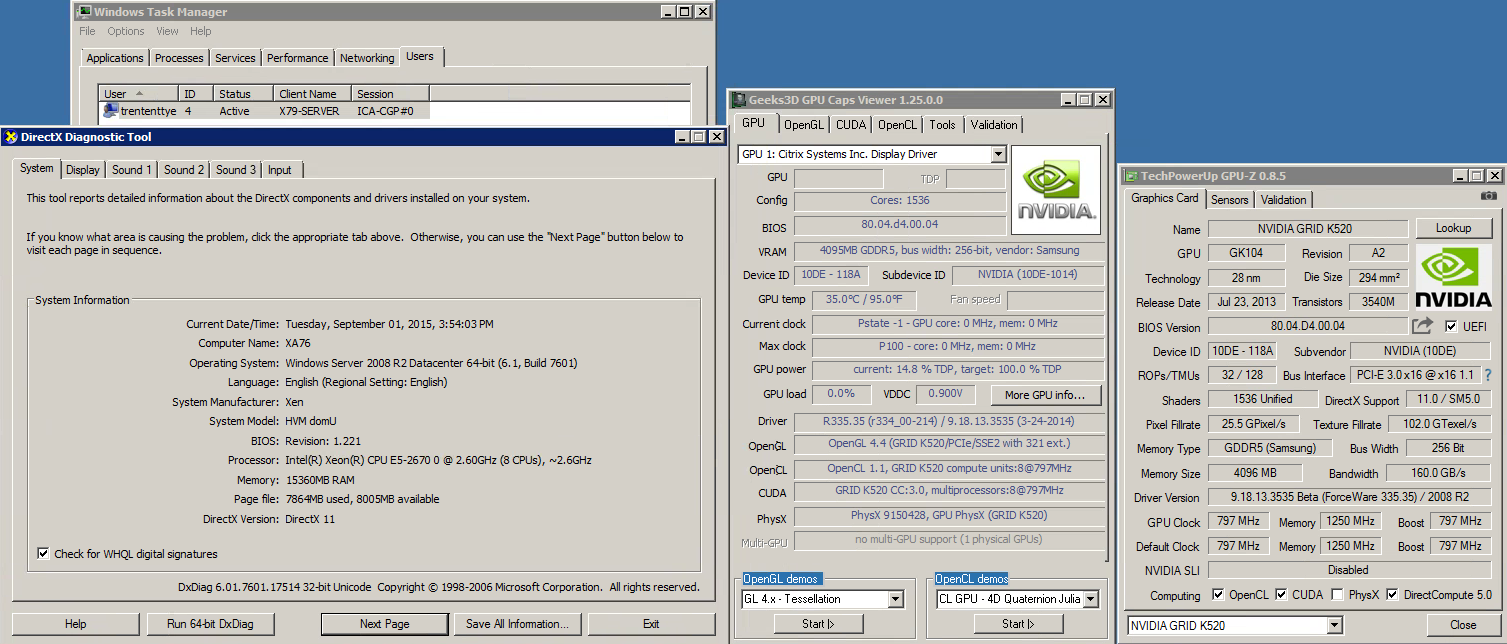This screenshot has width=1507, height=644.
Task: Click Save All Information button
Action: [517, 624]
